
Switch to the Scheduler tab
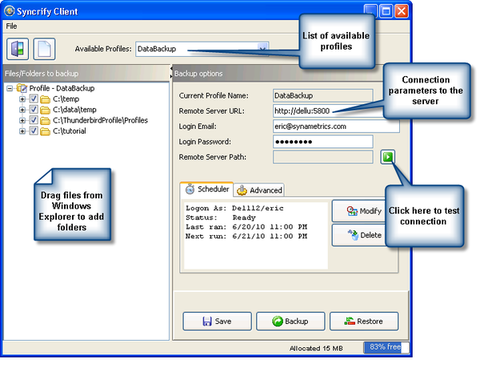[x=207, y=189]
